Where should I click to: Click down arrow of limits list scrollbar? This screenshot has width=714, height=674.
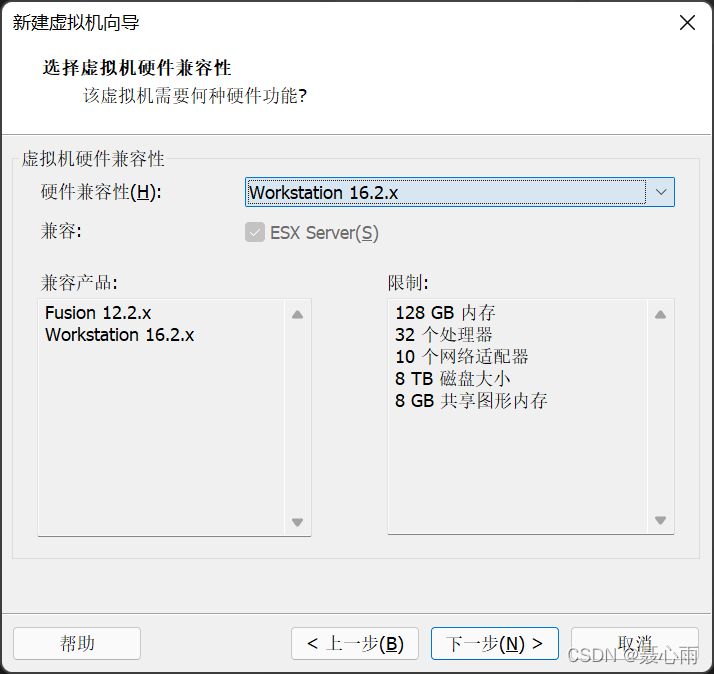660,520
